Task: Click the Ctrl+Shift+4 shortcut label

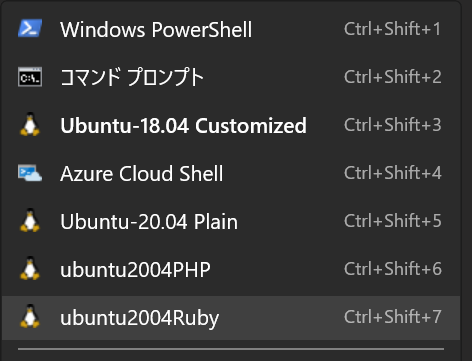Action: click(x=393, y=173)
